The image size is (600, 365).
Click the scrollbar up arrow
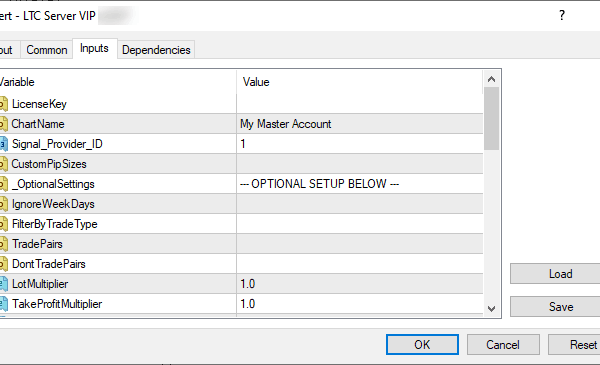492,79
